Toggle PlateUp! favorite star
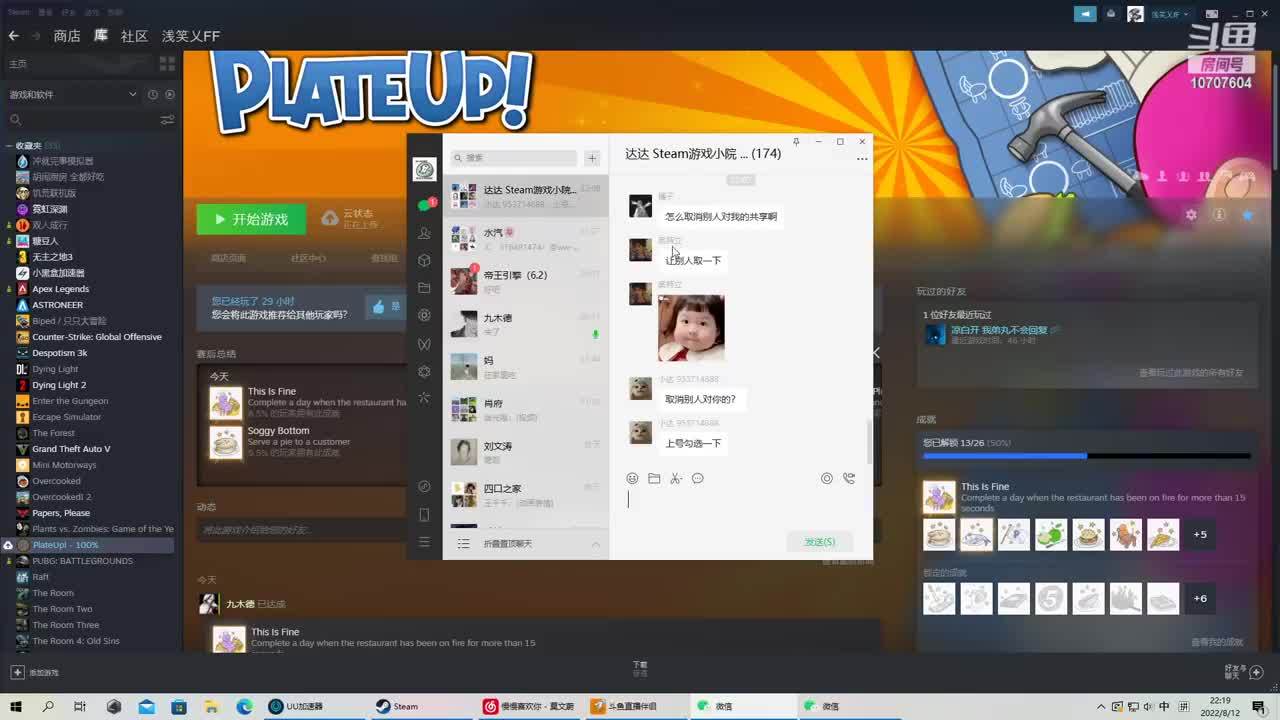This screenshot has width=1280, height=720. coord(1247,215)
